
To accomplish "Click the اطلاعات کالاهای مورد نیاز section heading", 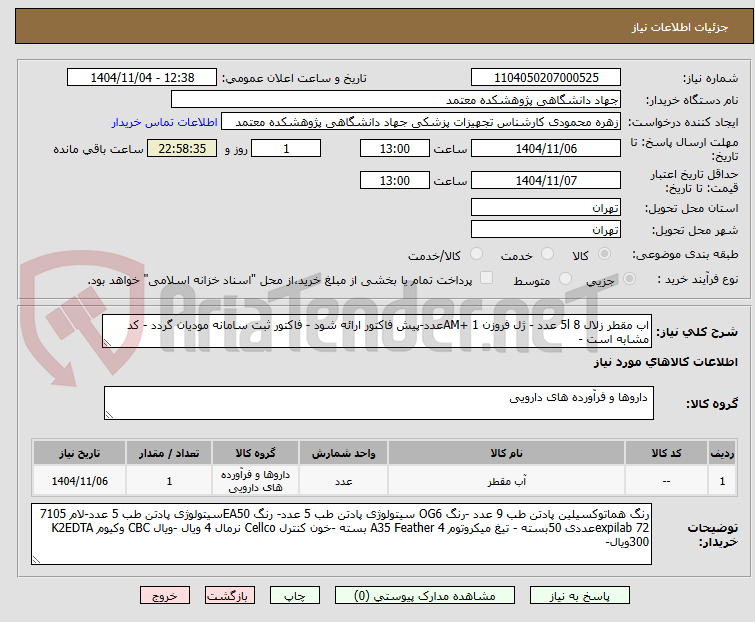I will click(665, 362).
